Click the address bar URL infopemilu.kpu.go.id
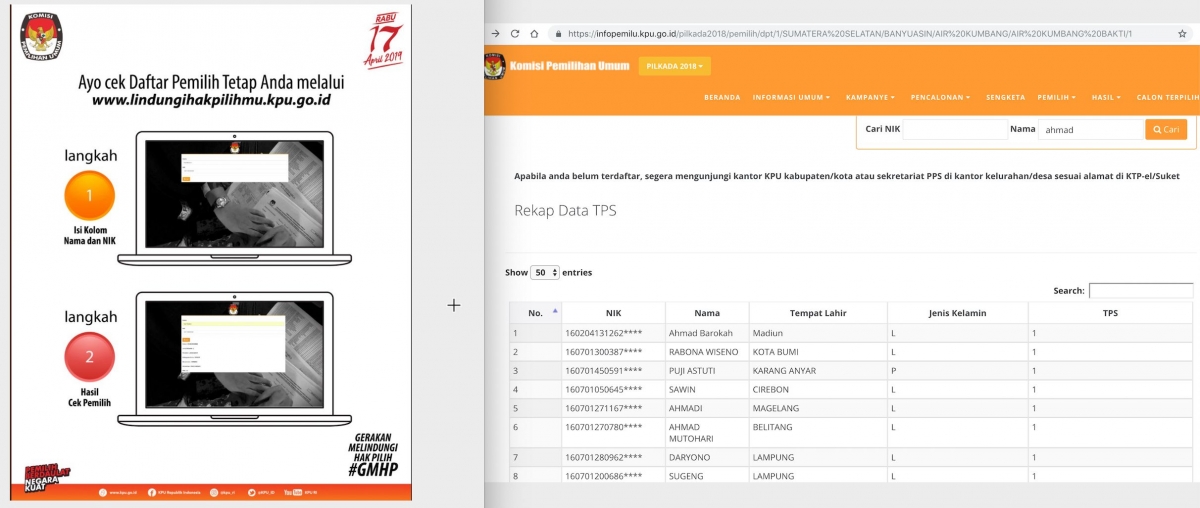The height and width of the screenshot is (508, 1200). tap(849, 33)
